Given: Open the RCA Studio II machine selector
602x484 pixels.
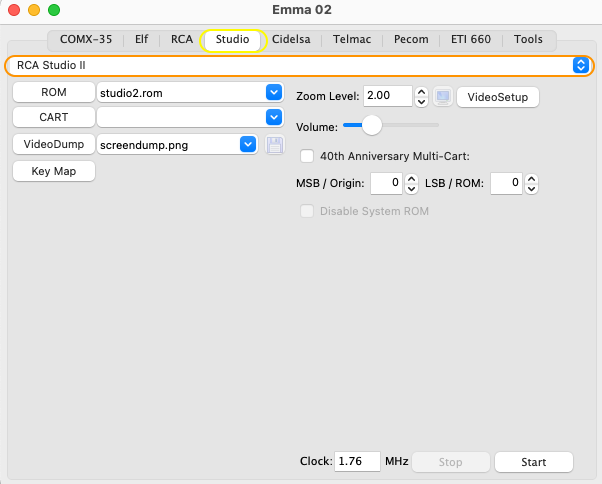Looking at the screenshot, I should coord(299,65).
